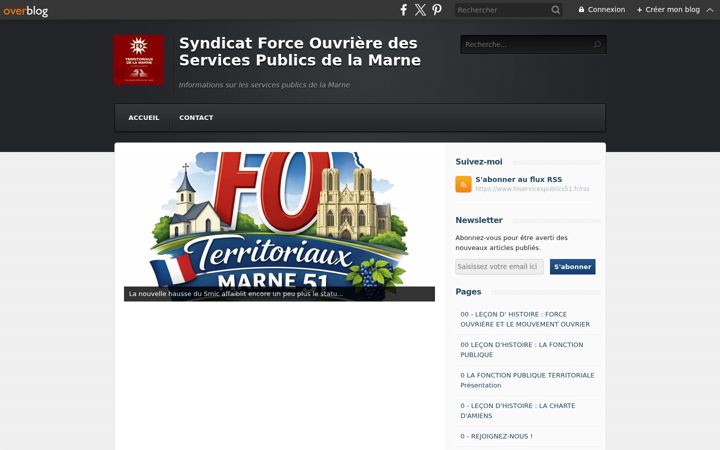This screenshot has width=720, height=450.
Task: Click Créer mon blog link
Action: point(669,9)
